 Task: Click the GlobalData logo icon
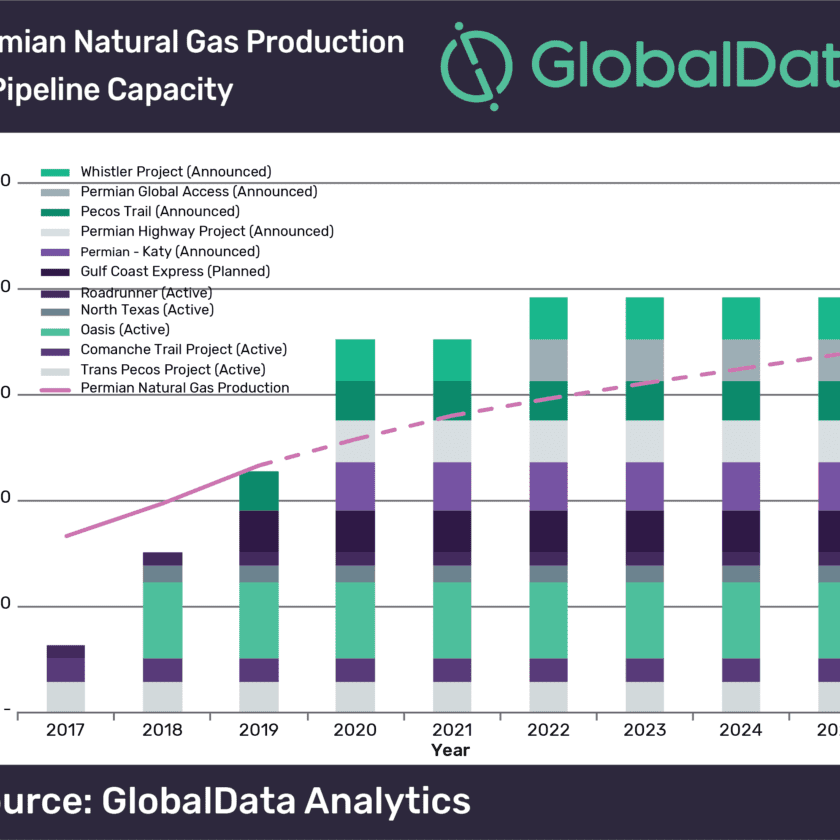coord(476,66)
